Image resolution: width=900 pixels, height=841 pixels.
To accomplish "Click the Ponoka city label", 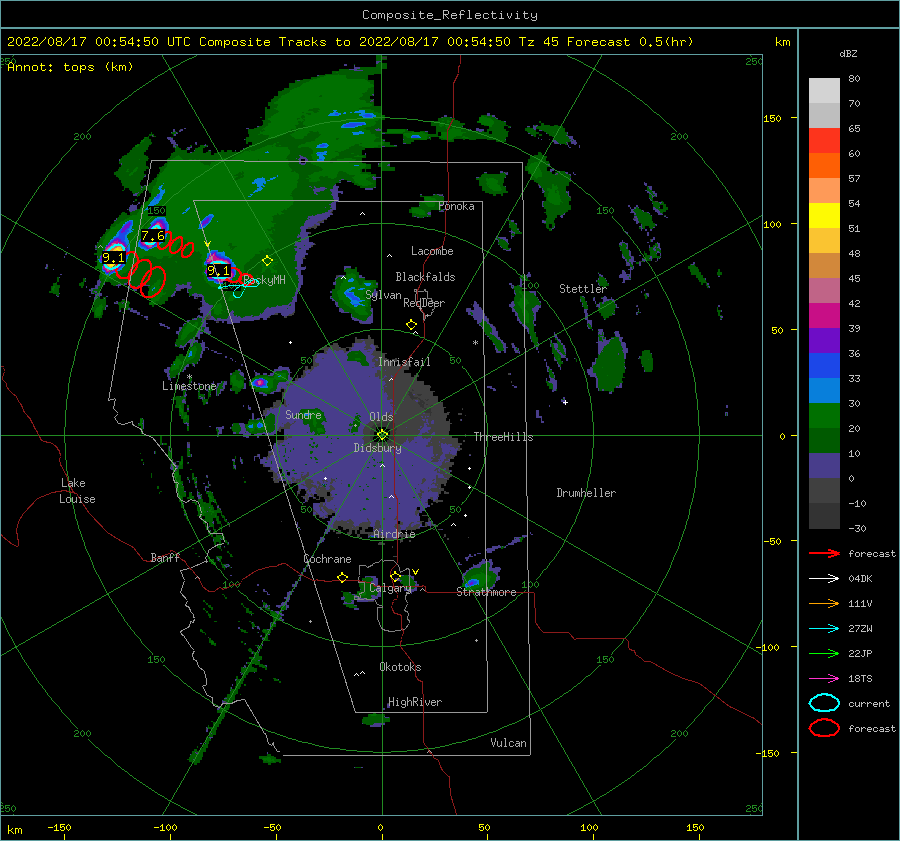I will 456,206.
